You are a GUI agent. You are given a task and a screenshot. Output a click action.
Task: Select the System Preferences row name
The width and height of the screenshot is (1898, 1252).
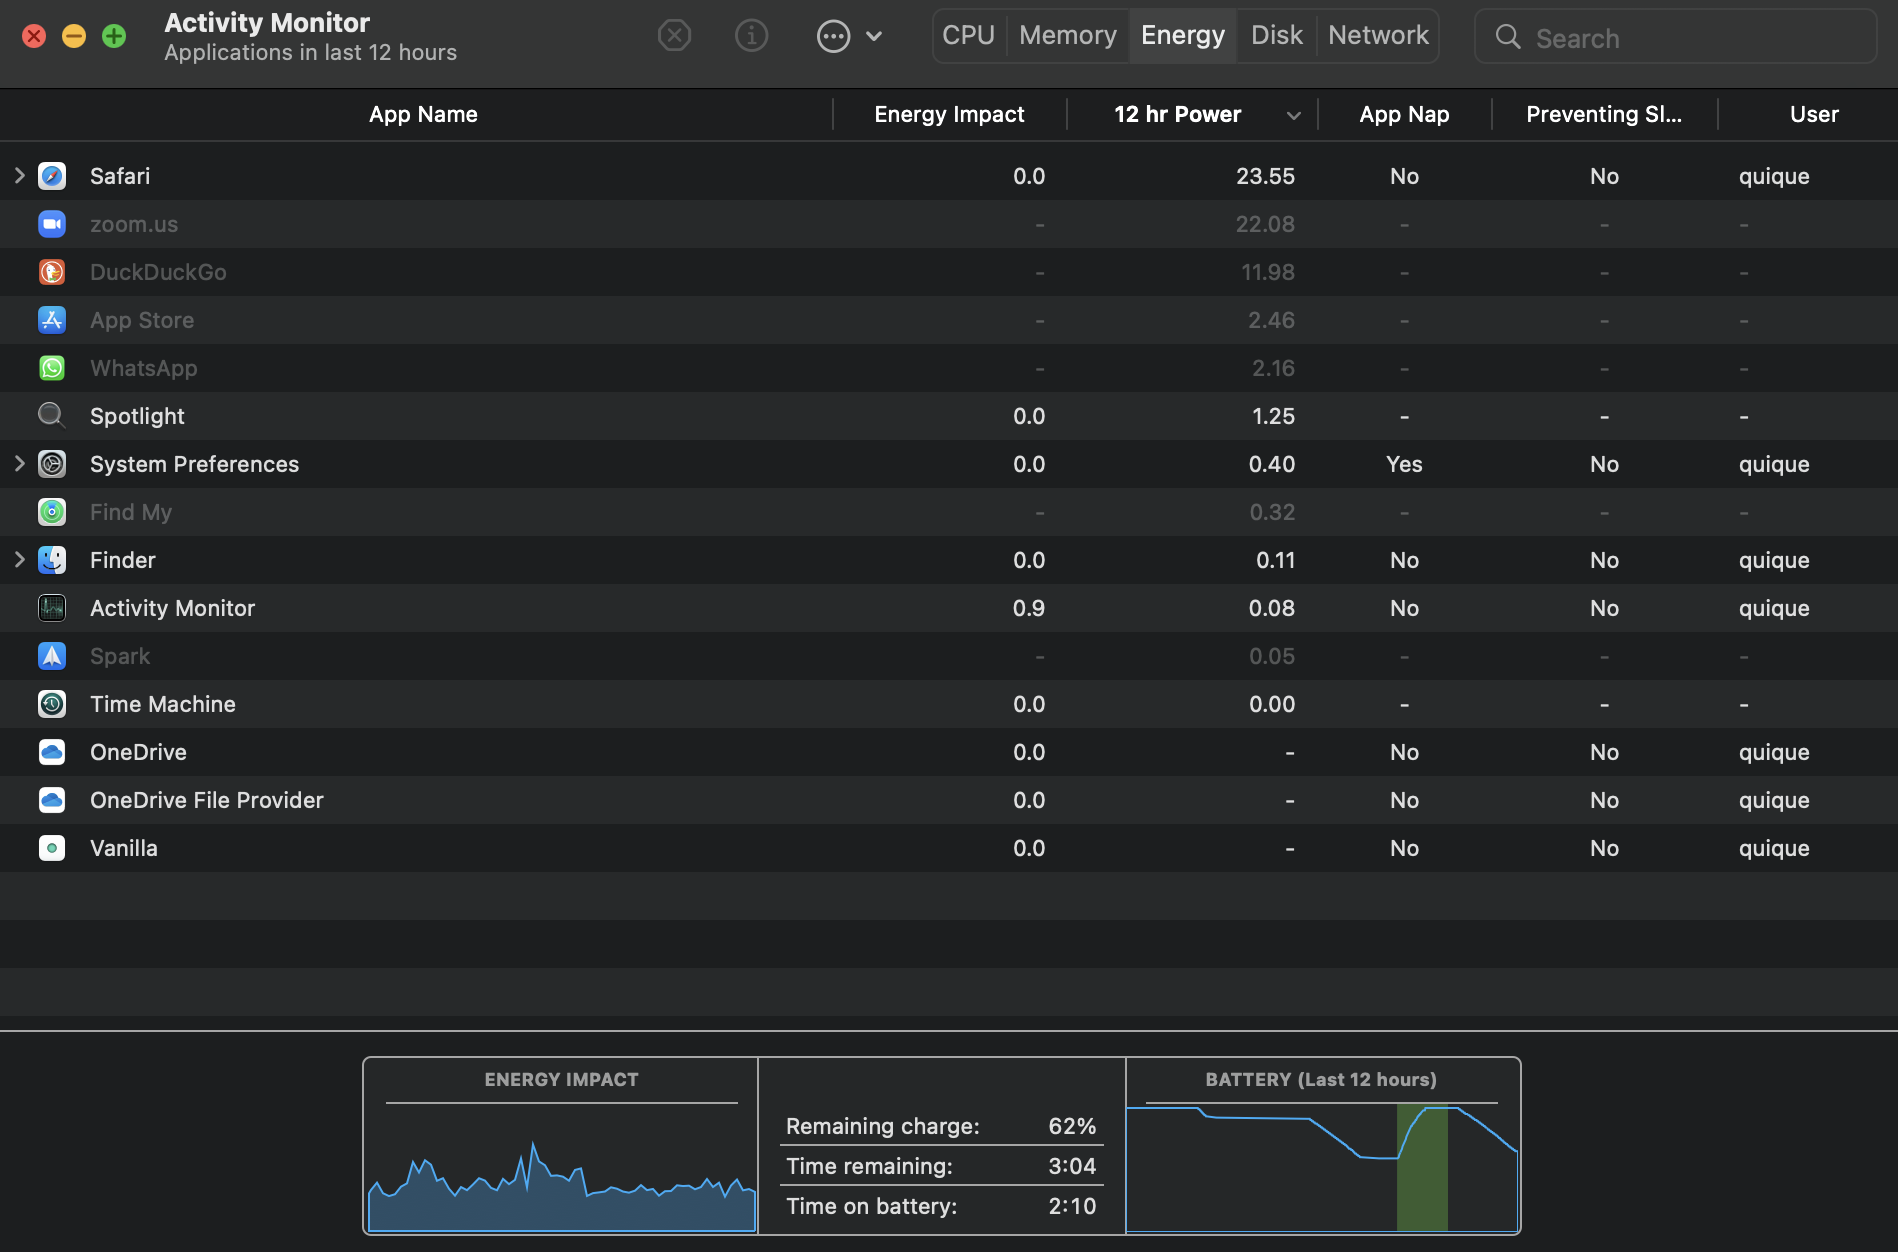[194, 464]
